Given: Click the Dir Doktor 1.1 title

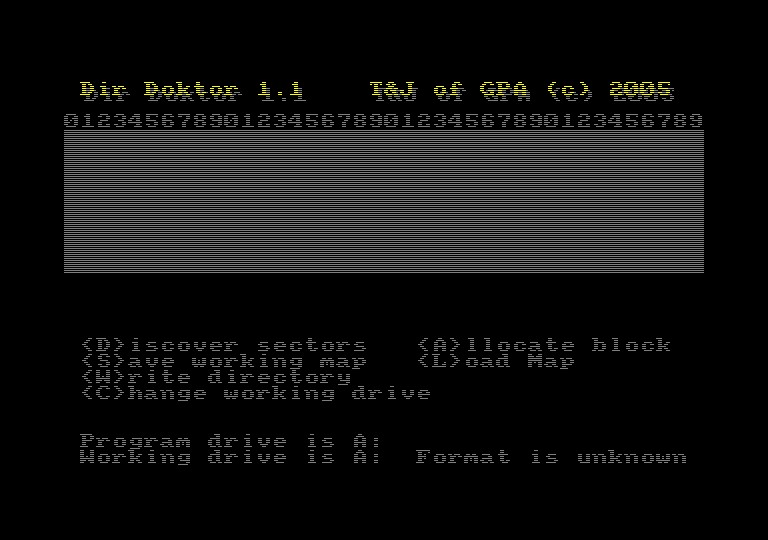Looking at the screenshot, I should pyautogui.click(x=192, y=91).
